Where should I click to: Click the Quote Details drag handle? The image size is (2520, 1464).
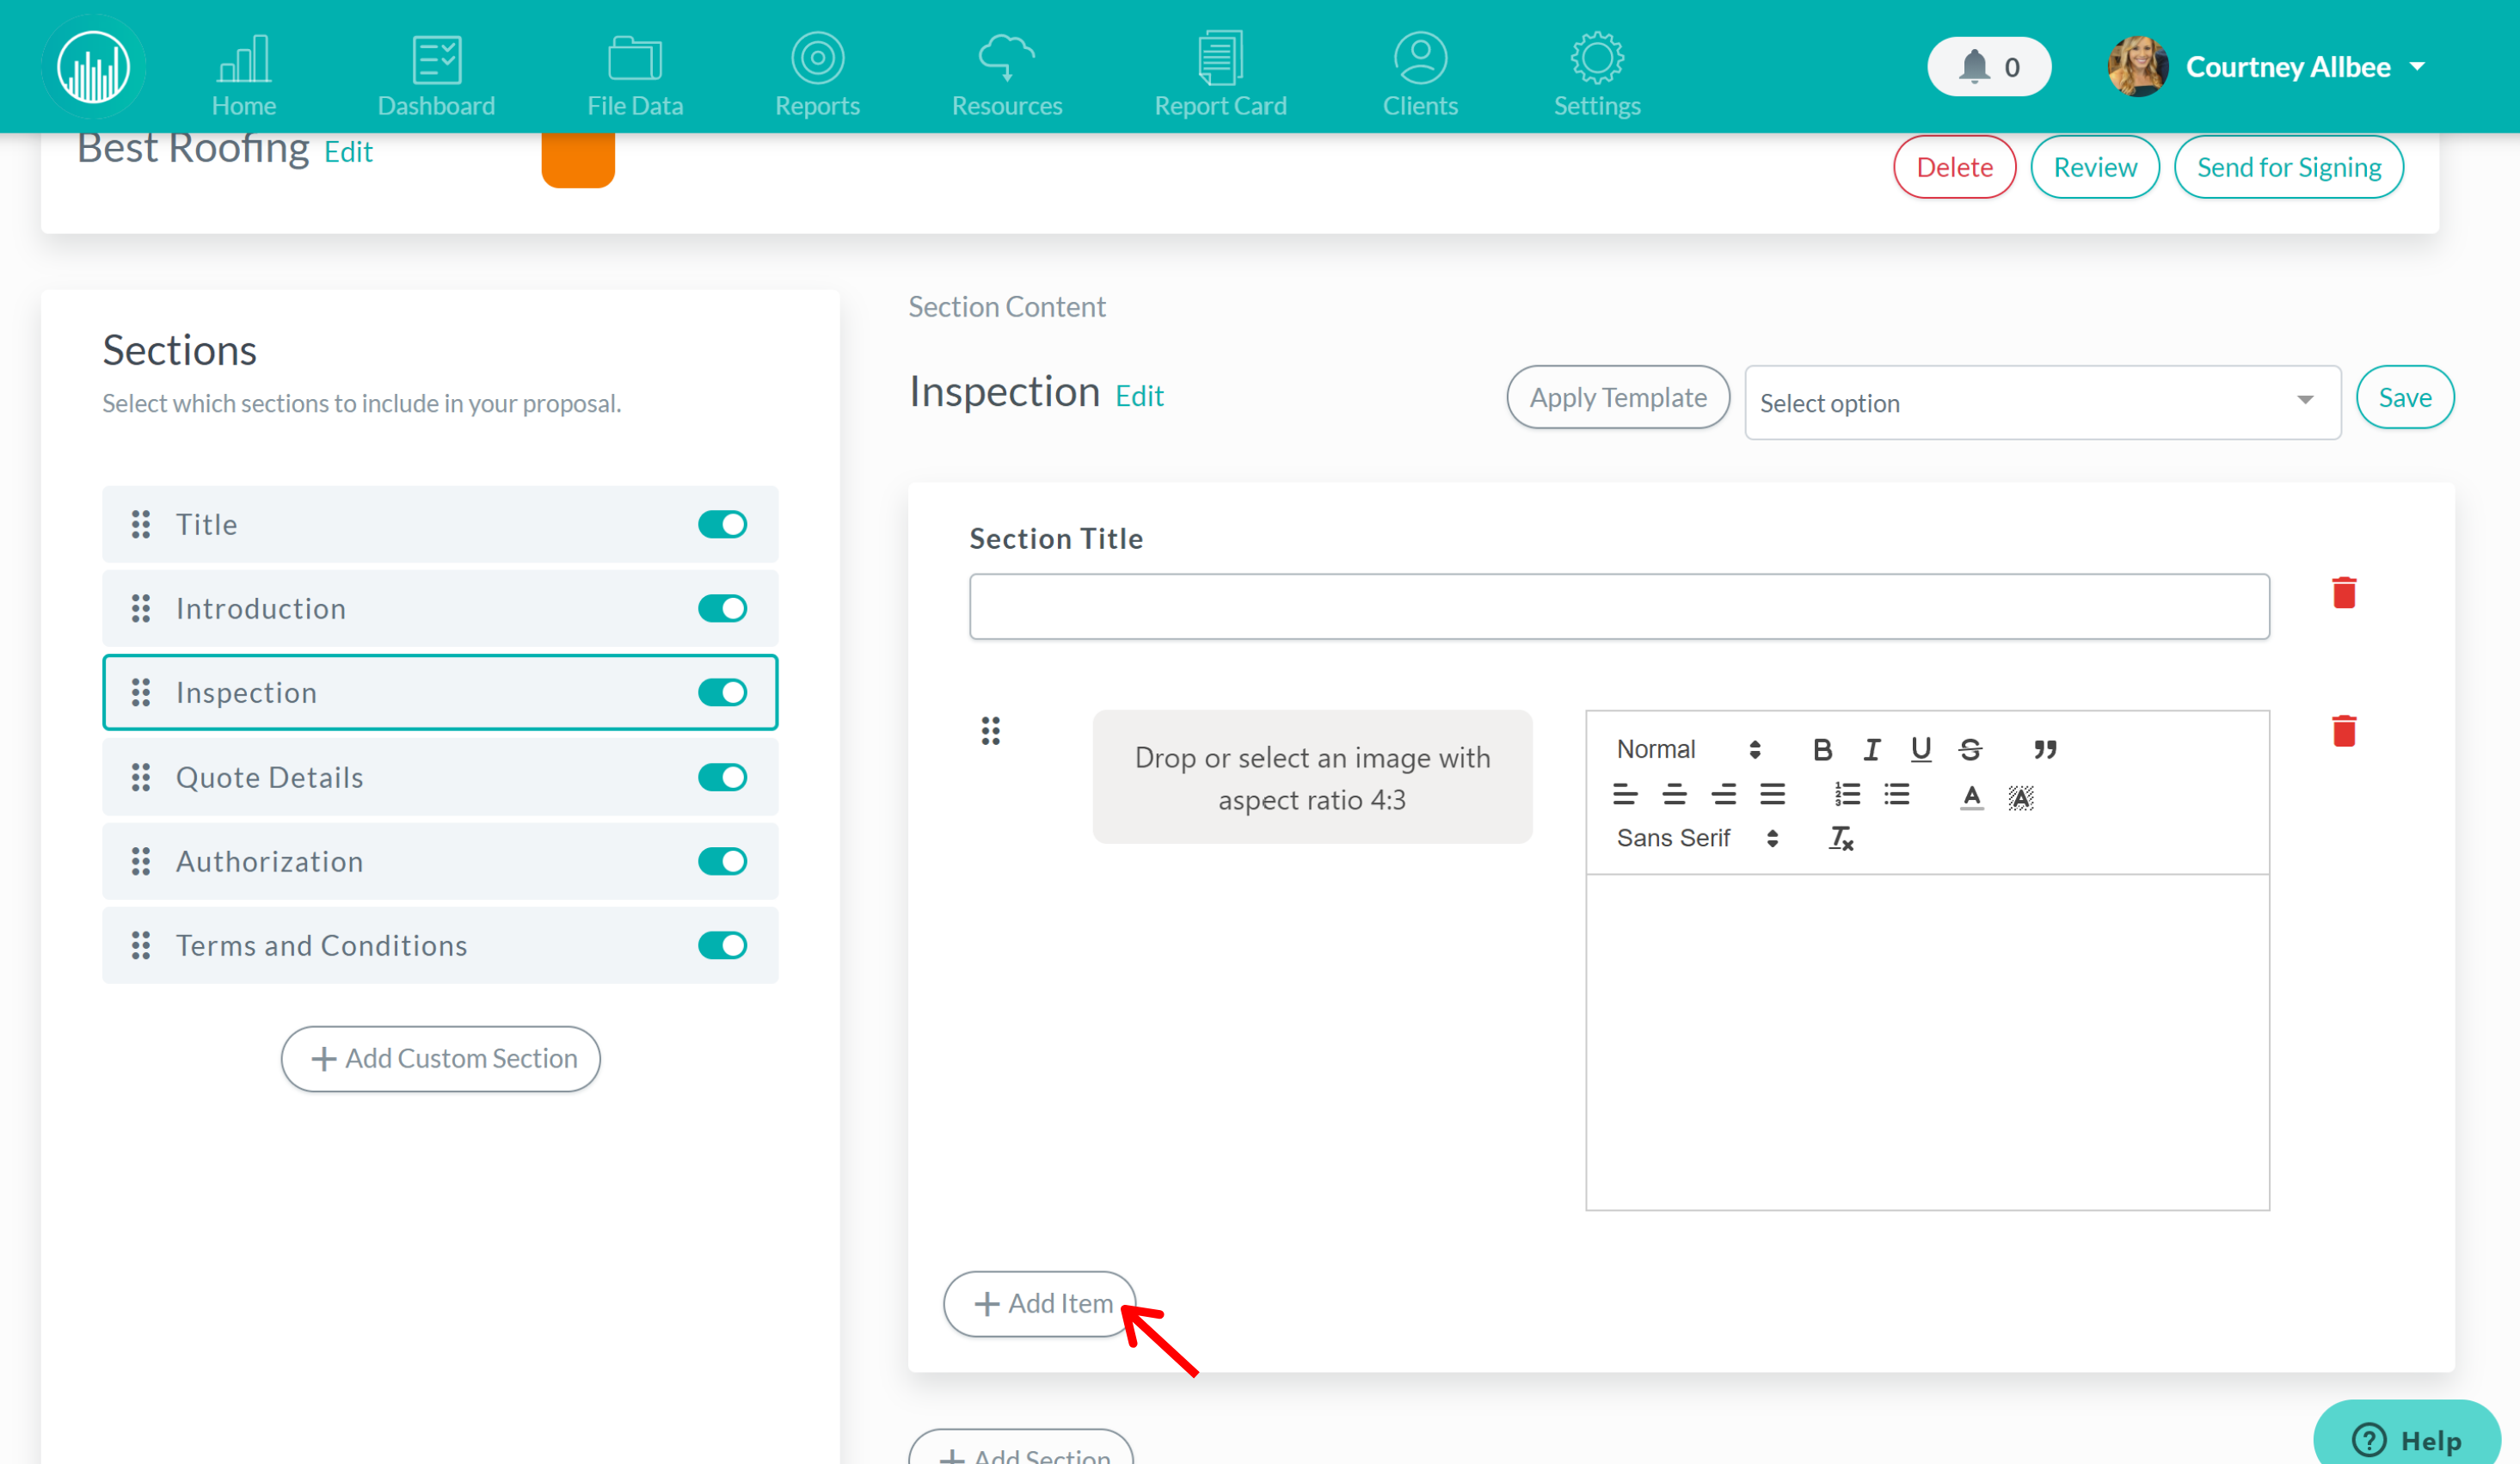[x=141, y=777]
